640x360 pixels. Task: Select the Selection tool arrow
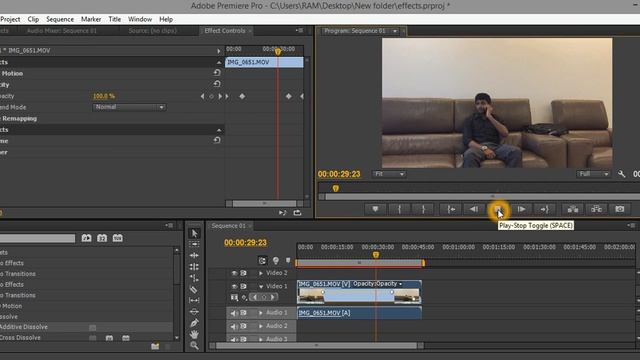[x=194, y=233]
